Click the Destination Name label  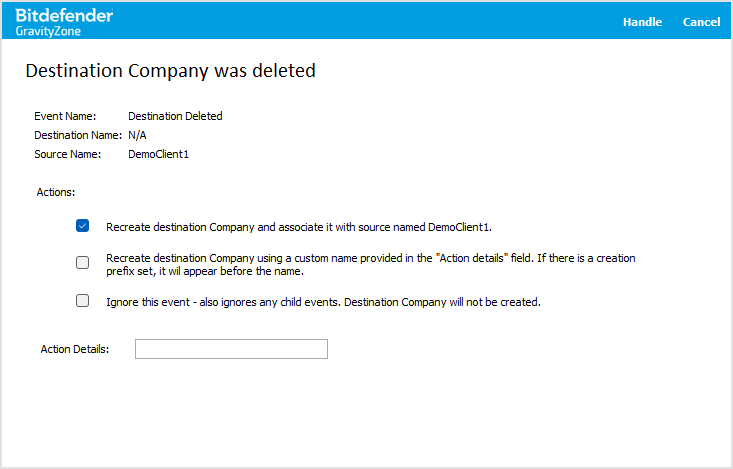click(79, 135)
